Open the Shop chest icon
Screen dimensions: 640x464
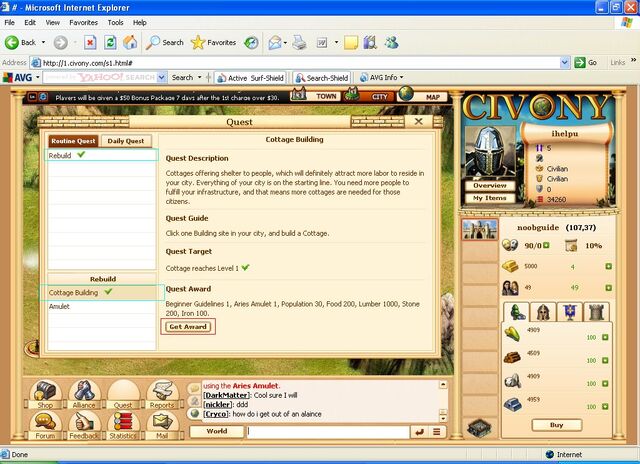coord(45,394)
